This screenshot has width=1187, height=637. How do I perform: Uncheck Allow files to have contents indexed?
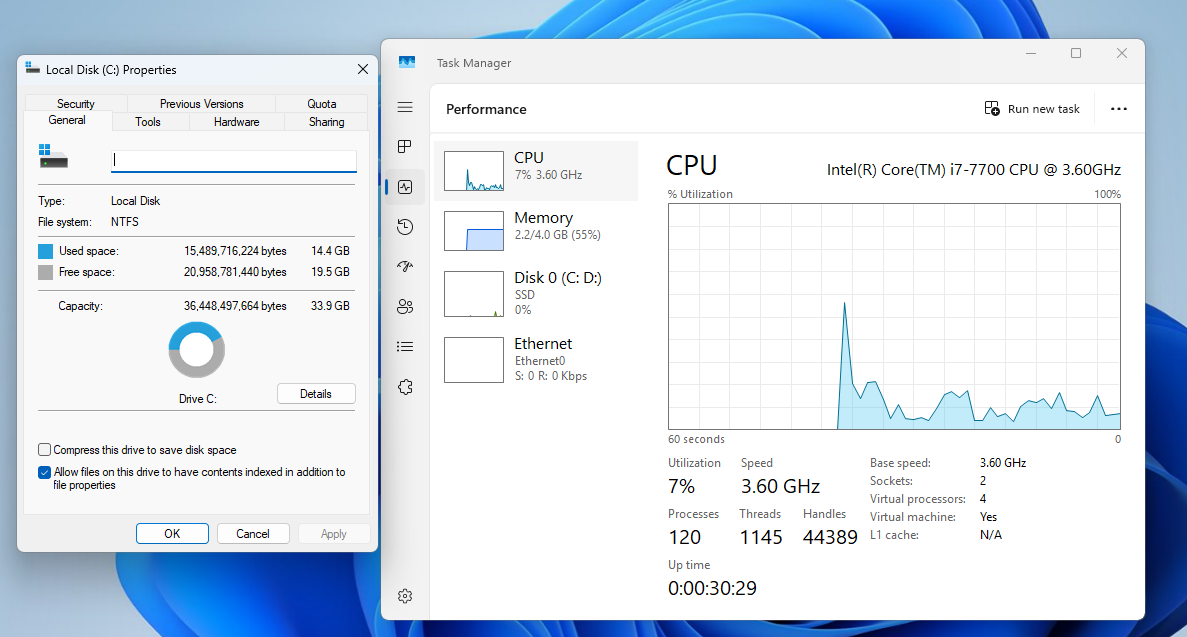coord(45,472)
